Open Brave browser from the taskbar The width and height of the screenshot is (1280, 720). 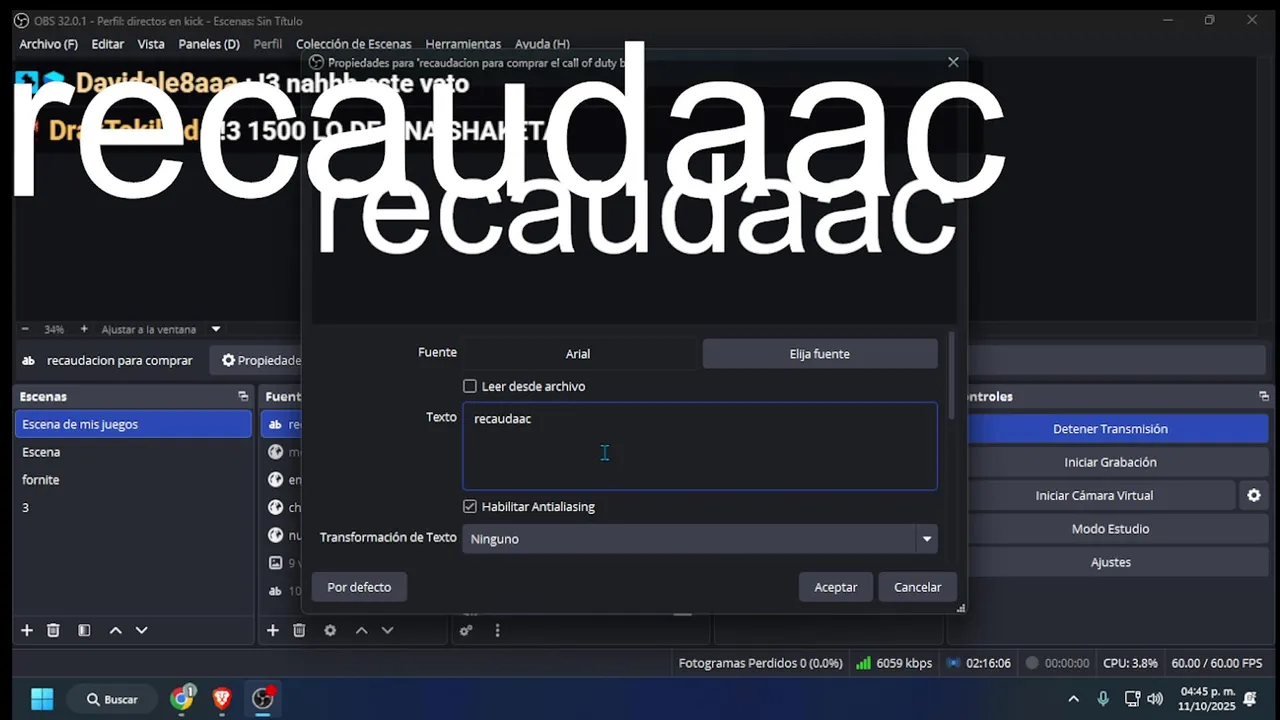[222, 698]
